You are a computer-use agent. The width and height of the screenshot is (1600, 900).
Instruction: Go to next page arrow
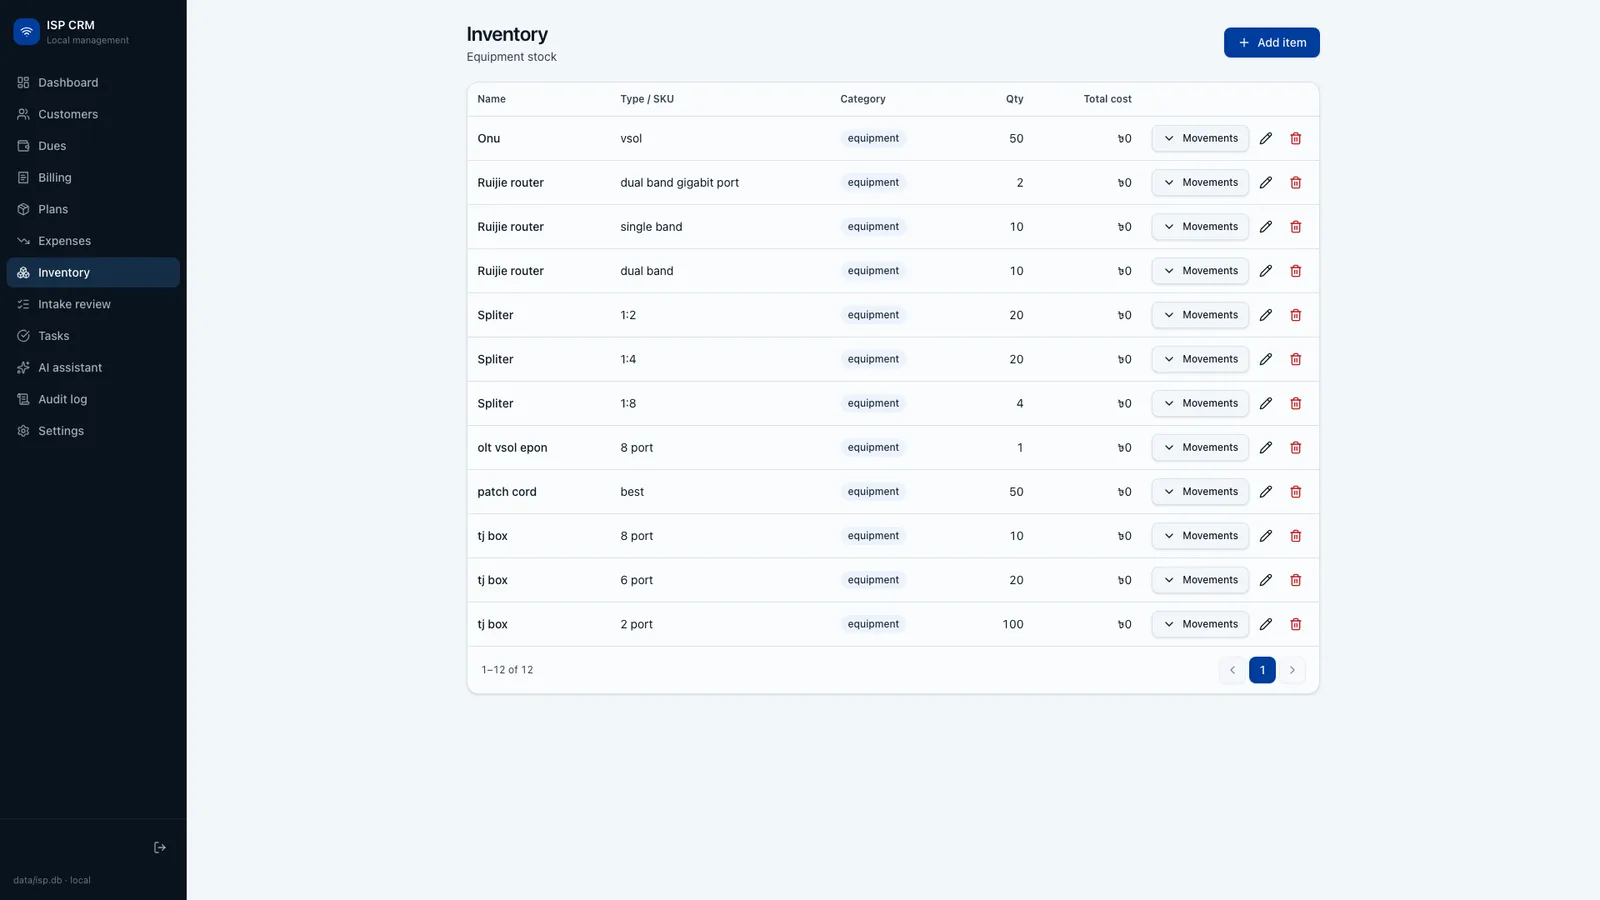(x=1292, y=670)
